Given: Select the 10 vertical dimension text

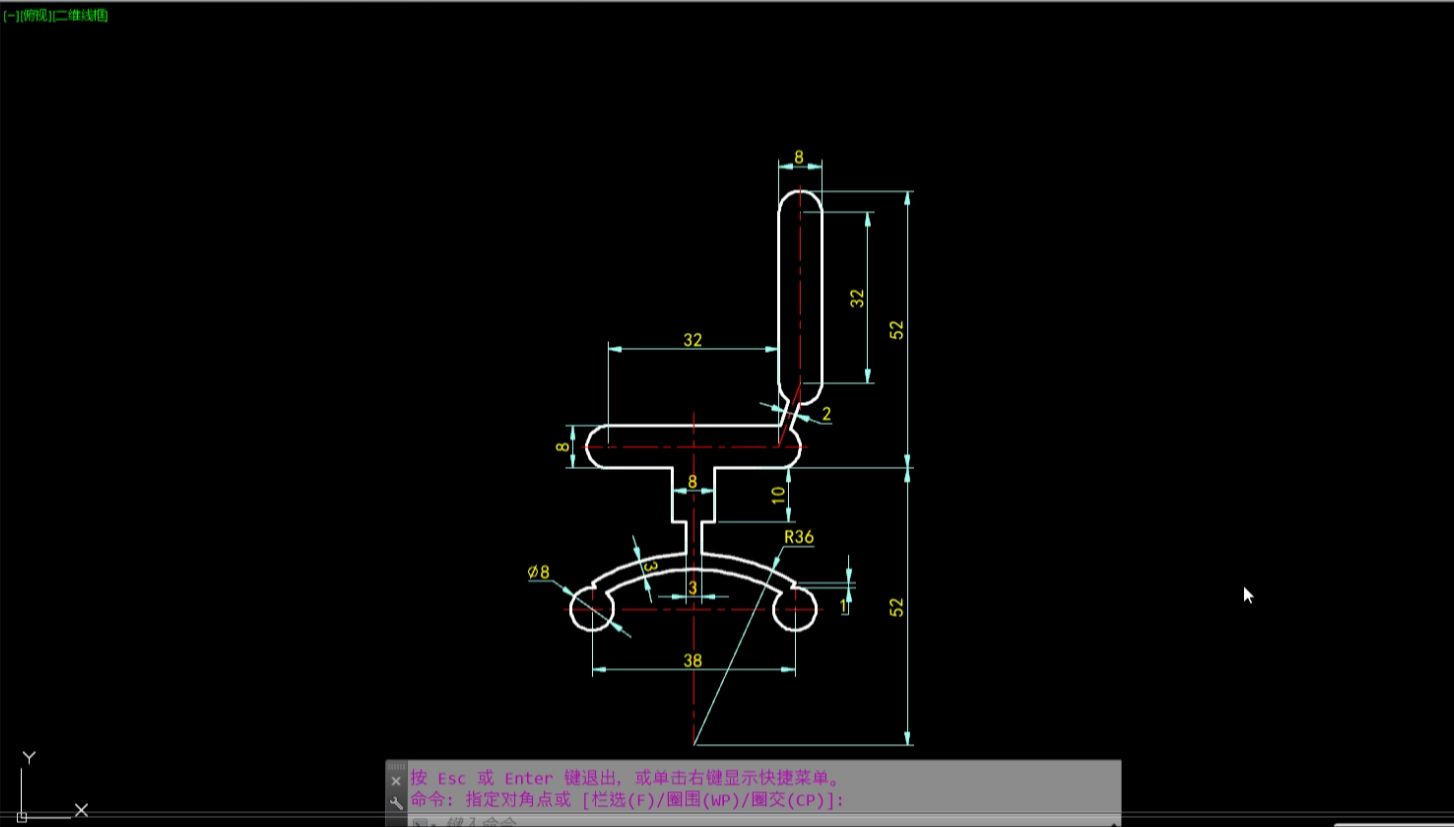Looking at the screenshot, I should pos(778,494).
